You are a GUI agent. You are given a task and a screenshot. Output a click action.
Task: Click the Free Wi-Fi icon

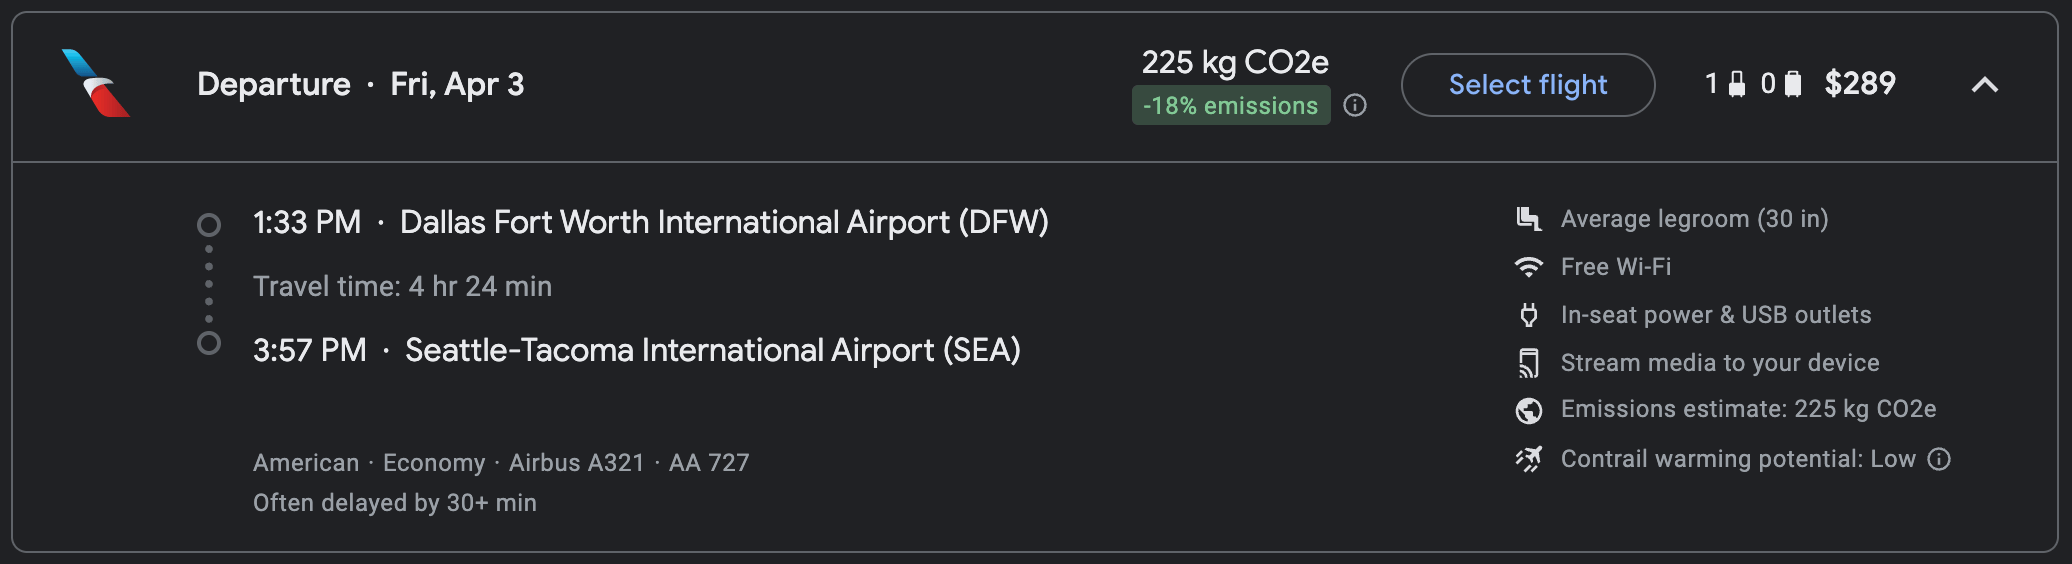pyautogui.click(x=1528, y=267)
